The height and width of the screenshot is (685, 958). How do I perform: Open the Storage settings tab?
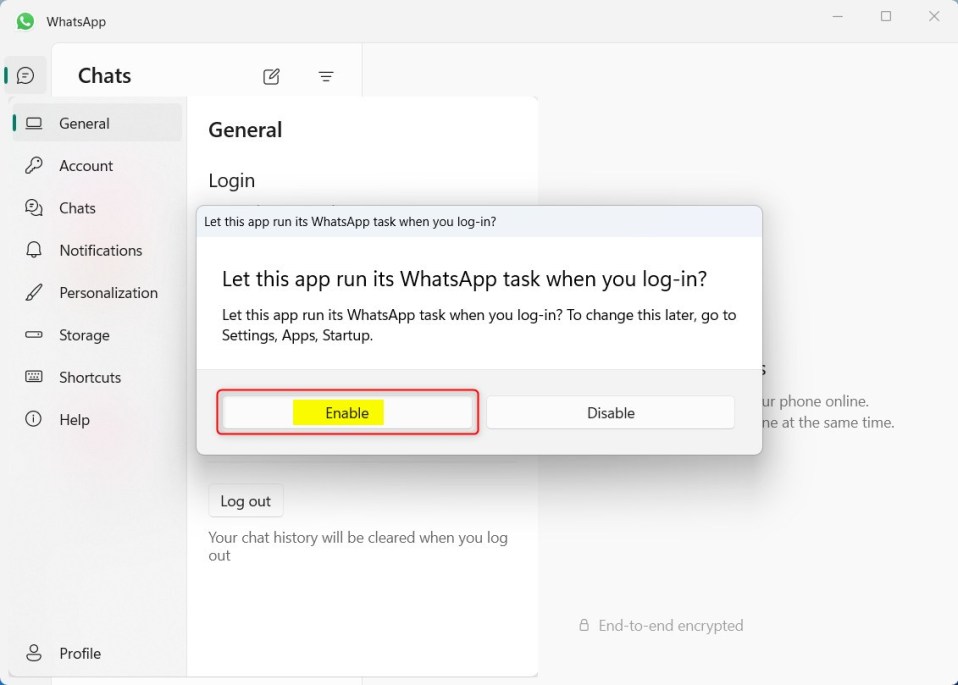click(97, 335)
